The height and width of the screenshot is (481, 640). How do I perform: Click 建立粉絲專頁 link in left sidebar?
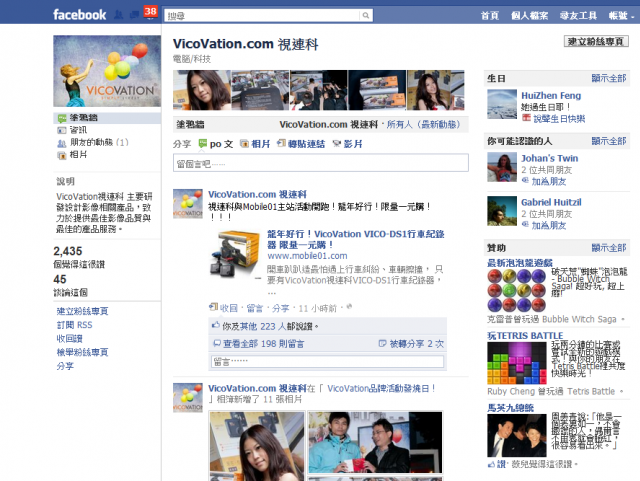click(82, 311)
